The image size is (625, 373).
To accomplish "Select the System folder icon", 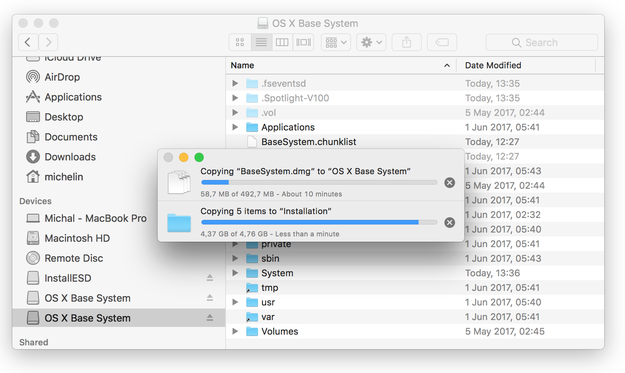I will [252, 273].
